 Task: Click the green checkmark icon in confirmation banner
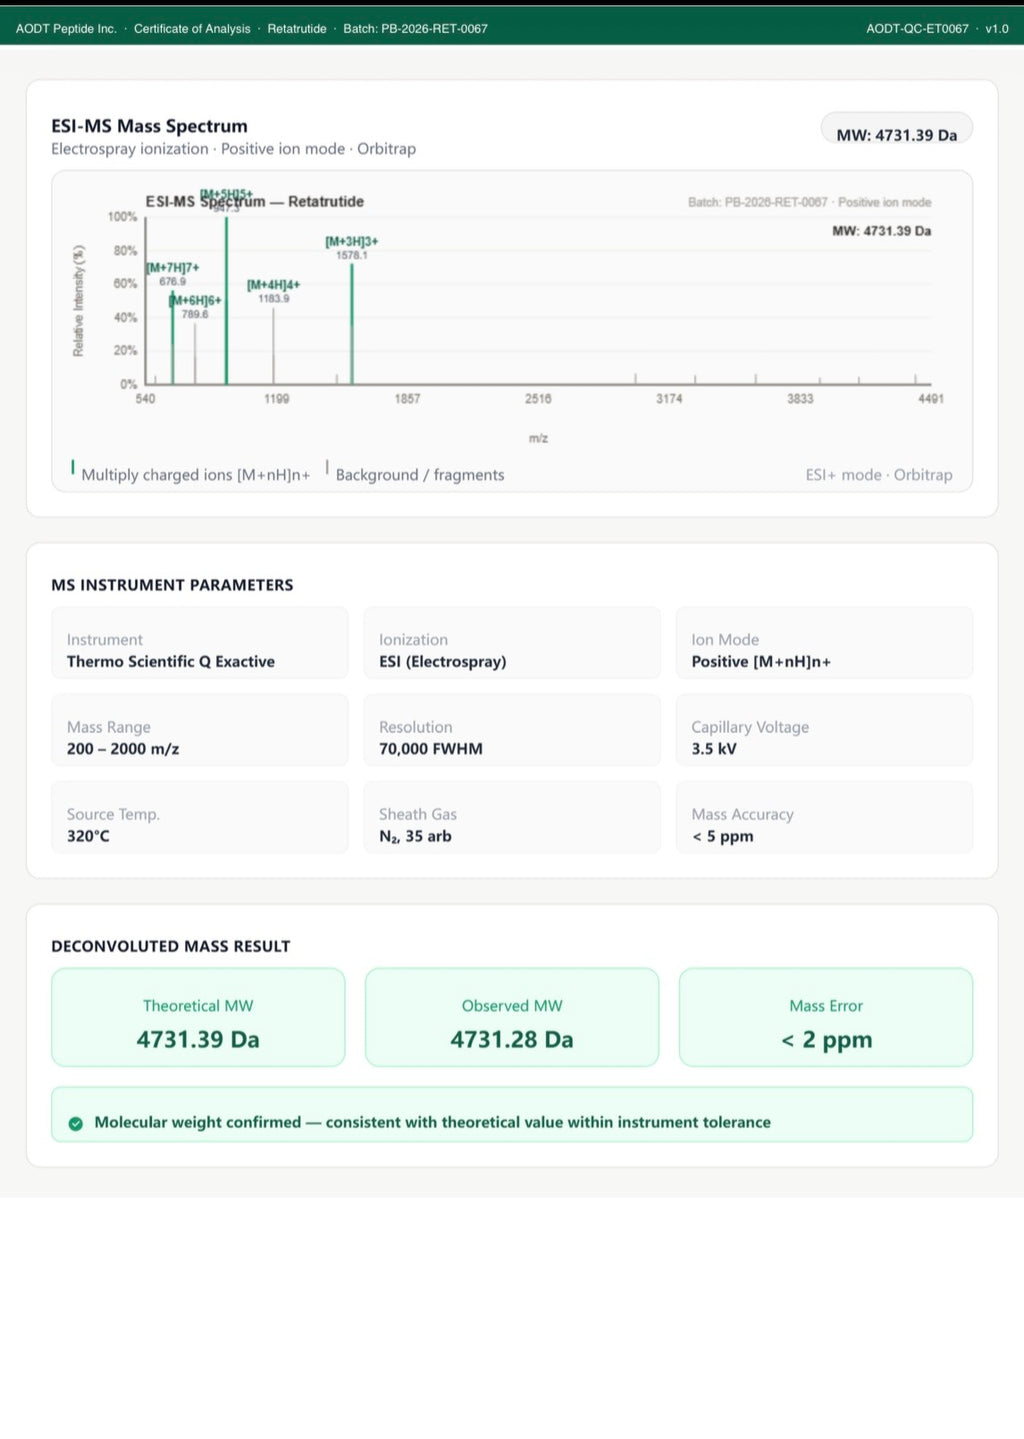click(75, 1123)
